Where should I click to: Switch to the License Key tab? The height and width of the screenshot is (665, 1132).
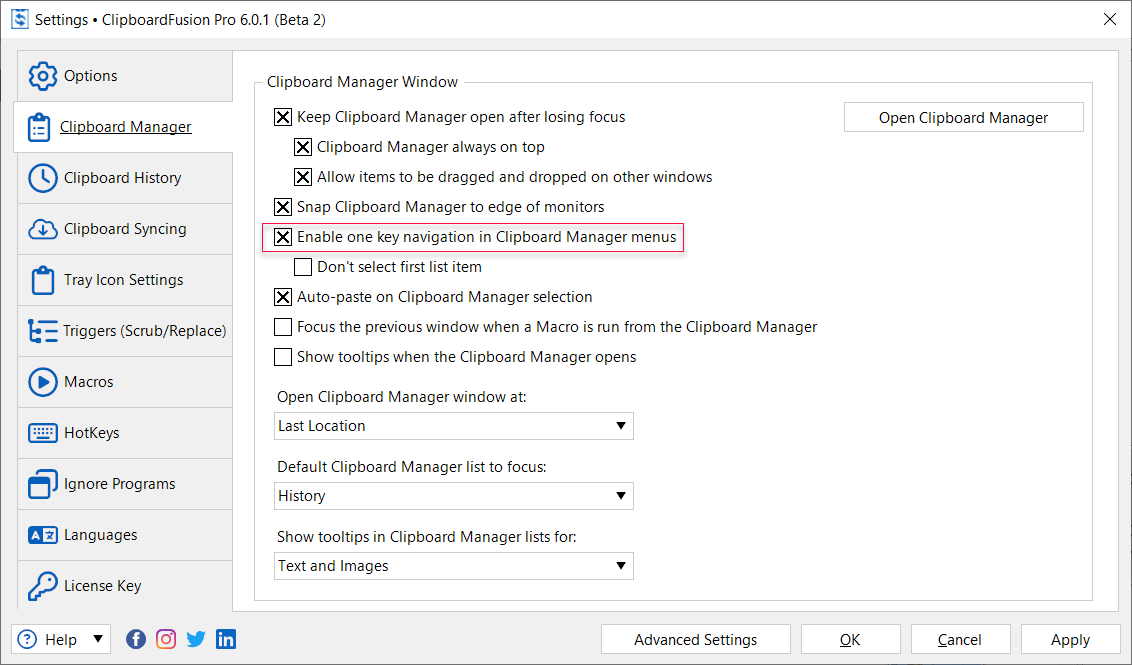pos(102,586)
